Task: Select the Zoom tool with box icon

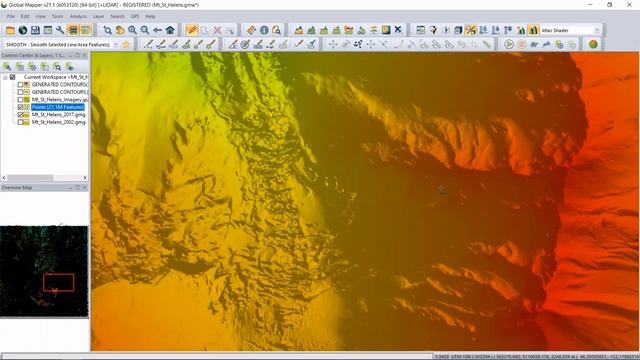Action: point(107,30)
